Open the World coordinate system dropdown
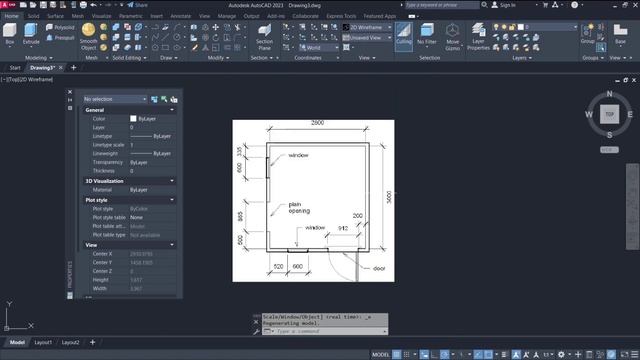Viewport: 640px width, 360px height. (x=319, y=48)
